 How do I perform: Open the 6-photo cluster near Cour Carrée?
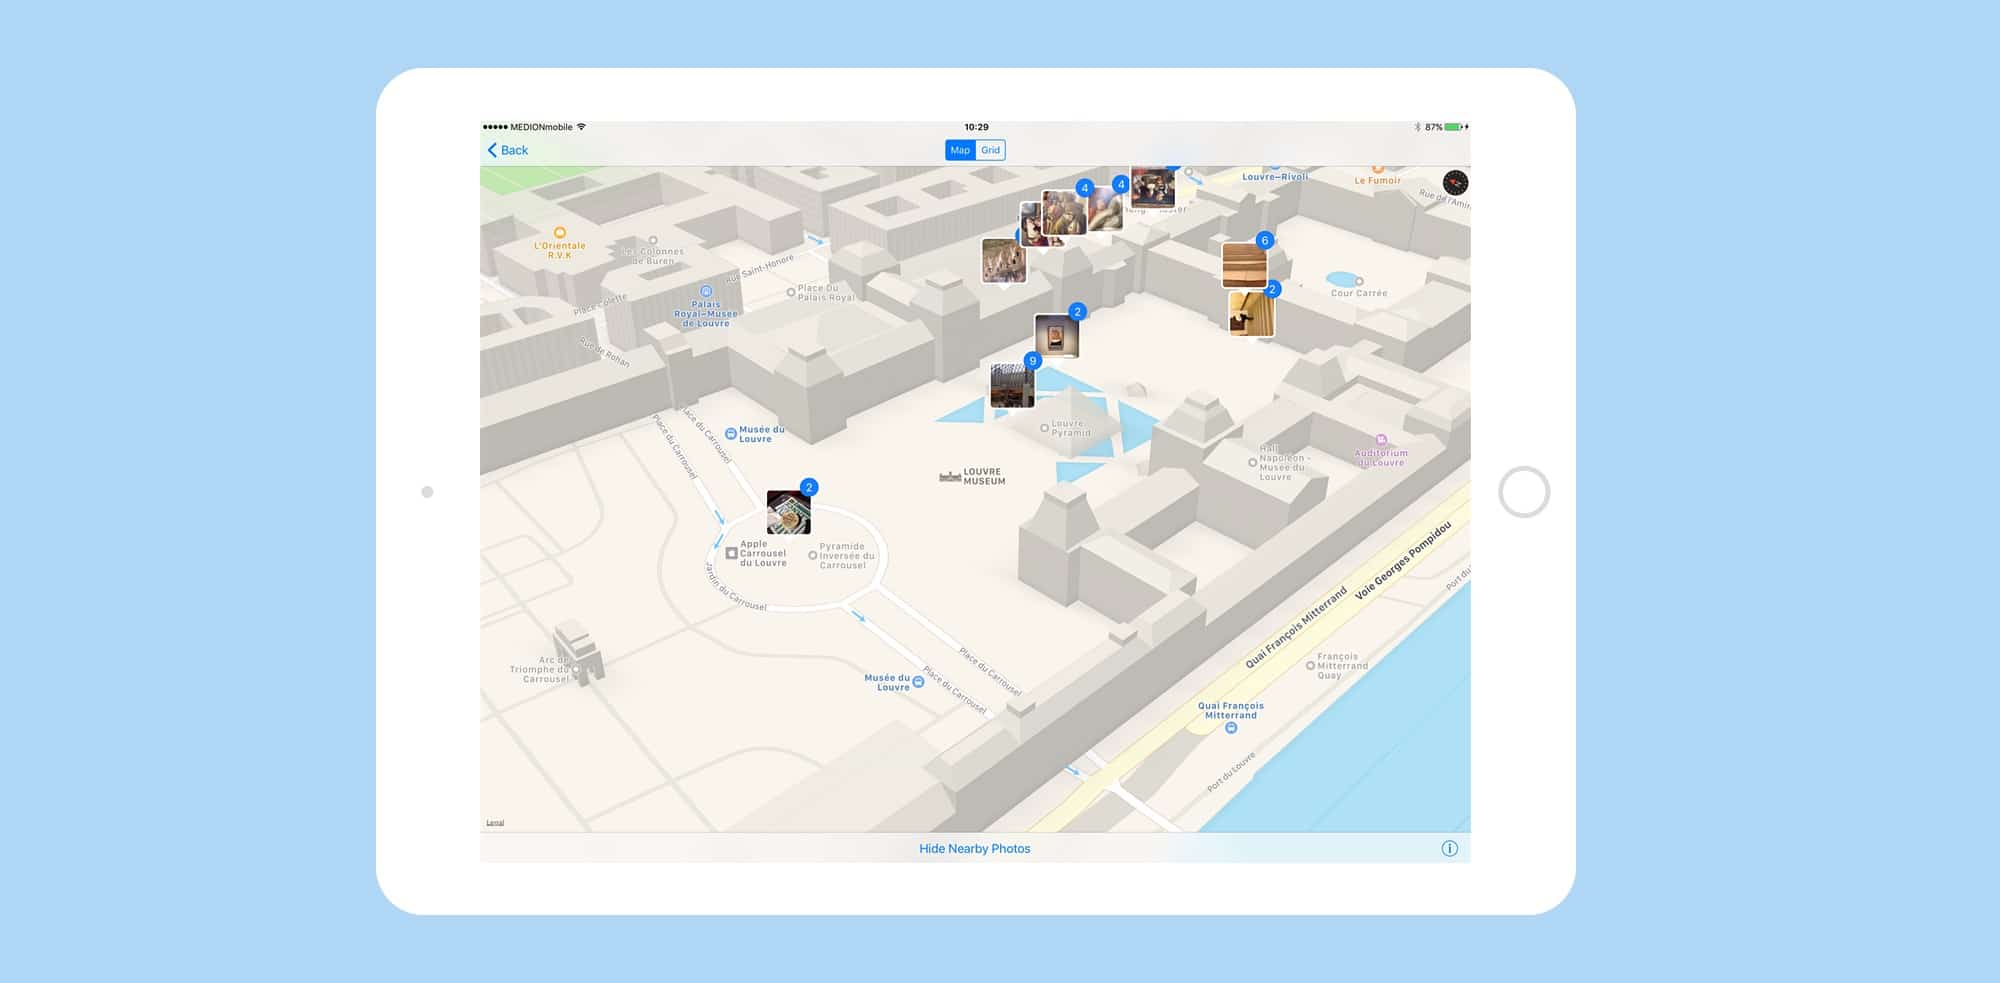[1244, 265]
